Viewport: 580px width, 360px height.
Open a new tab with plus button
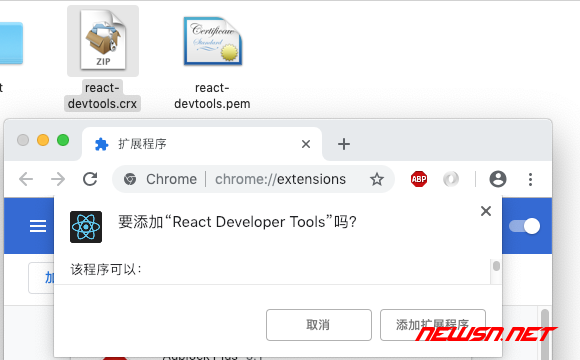pos(344,144)
